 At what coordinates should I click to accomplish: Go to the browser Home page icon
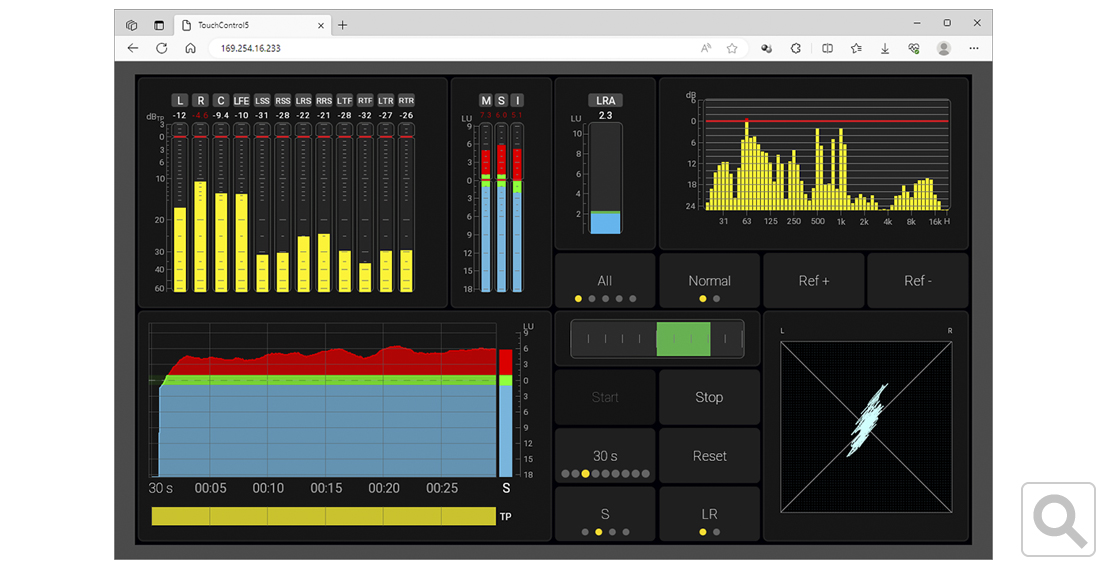pyautogui.click(x=190, y=48)
